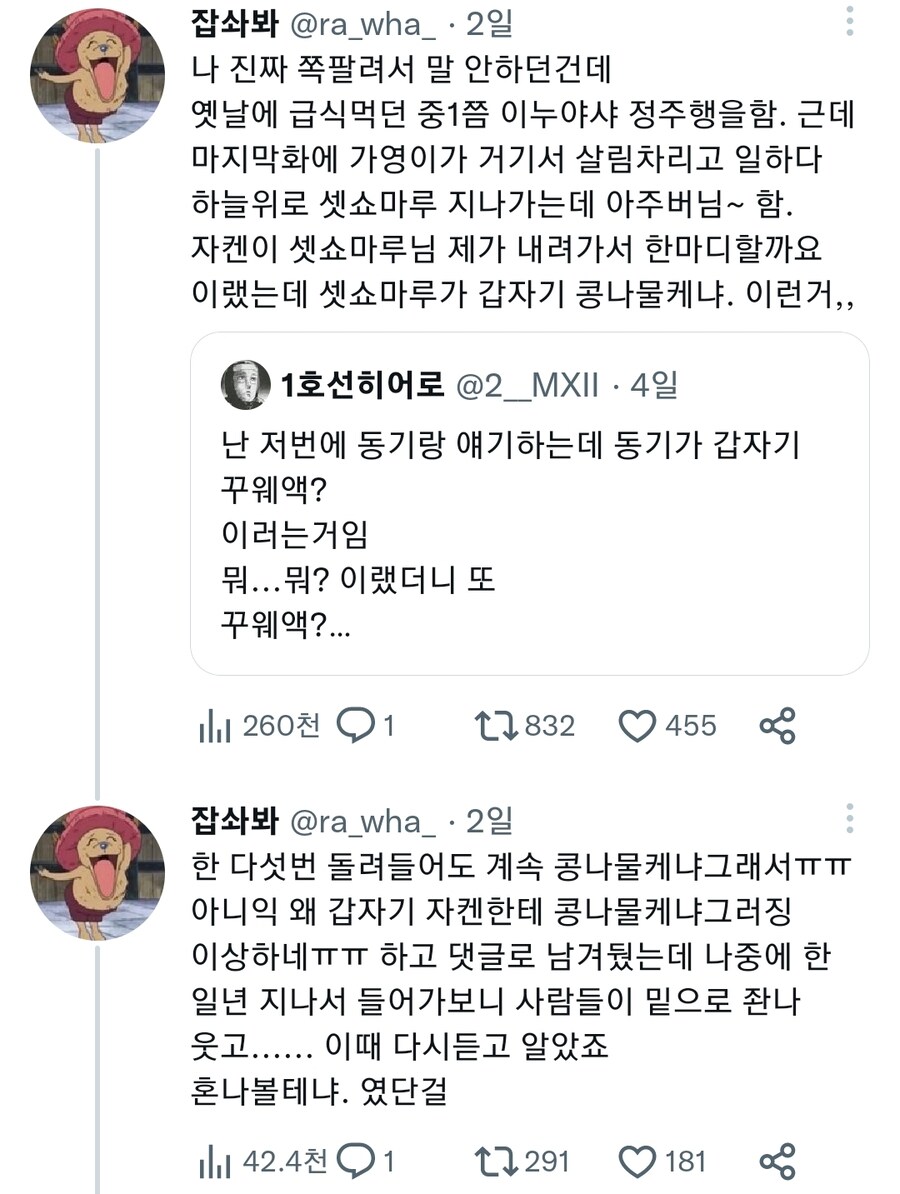The height and width of the screenshot is (1194, 900).
Task: Open the second tweet's three-dot more menu
Action: 849,817
